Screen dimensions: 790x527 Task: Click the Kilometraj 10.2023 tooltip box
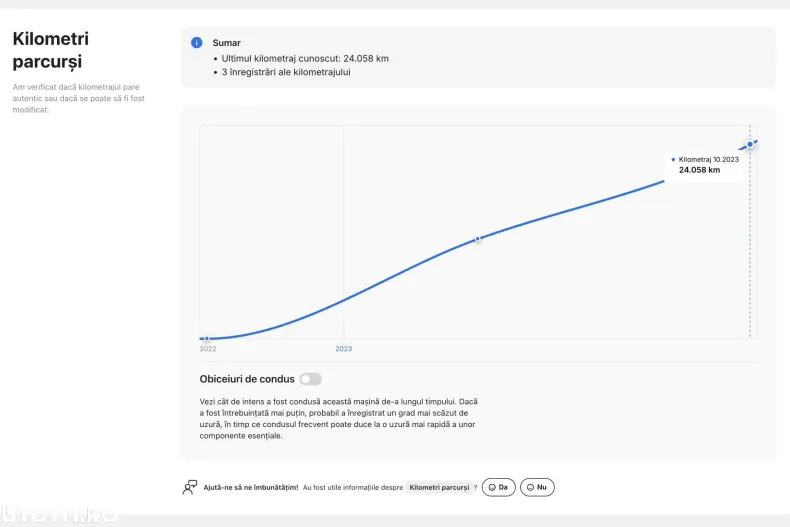coord(709,165)
